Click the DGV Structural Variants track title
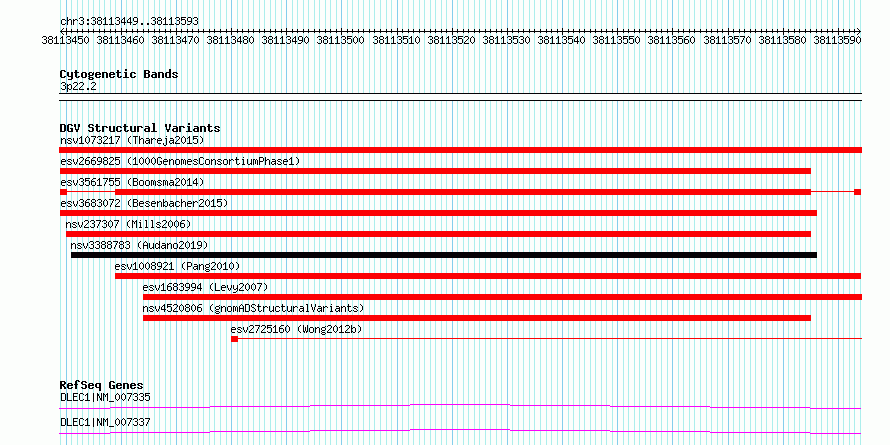This screenshot has width=890, height=445. pyautogui.click(x=140, y=128)
